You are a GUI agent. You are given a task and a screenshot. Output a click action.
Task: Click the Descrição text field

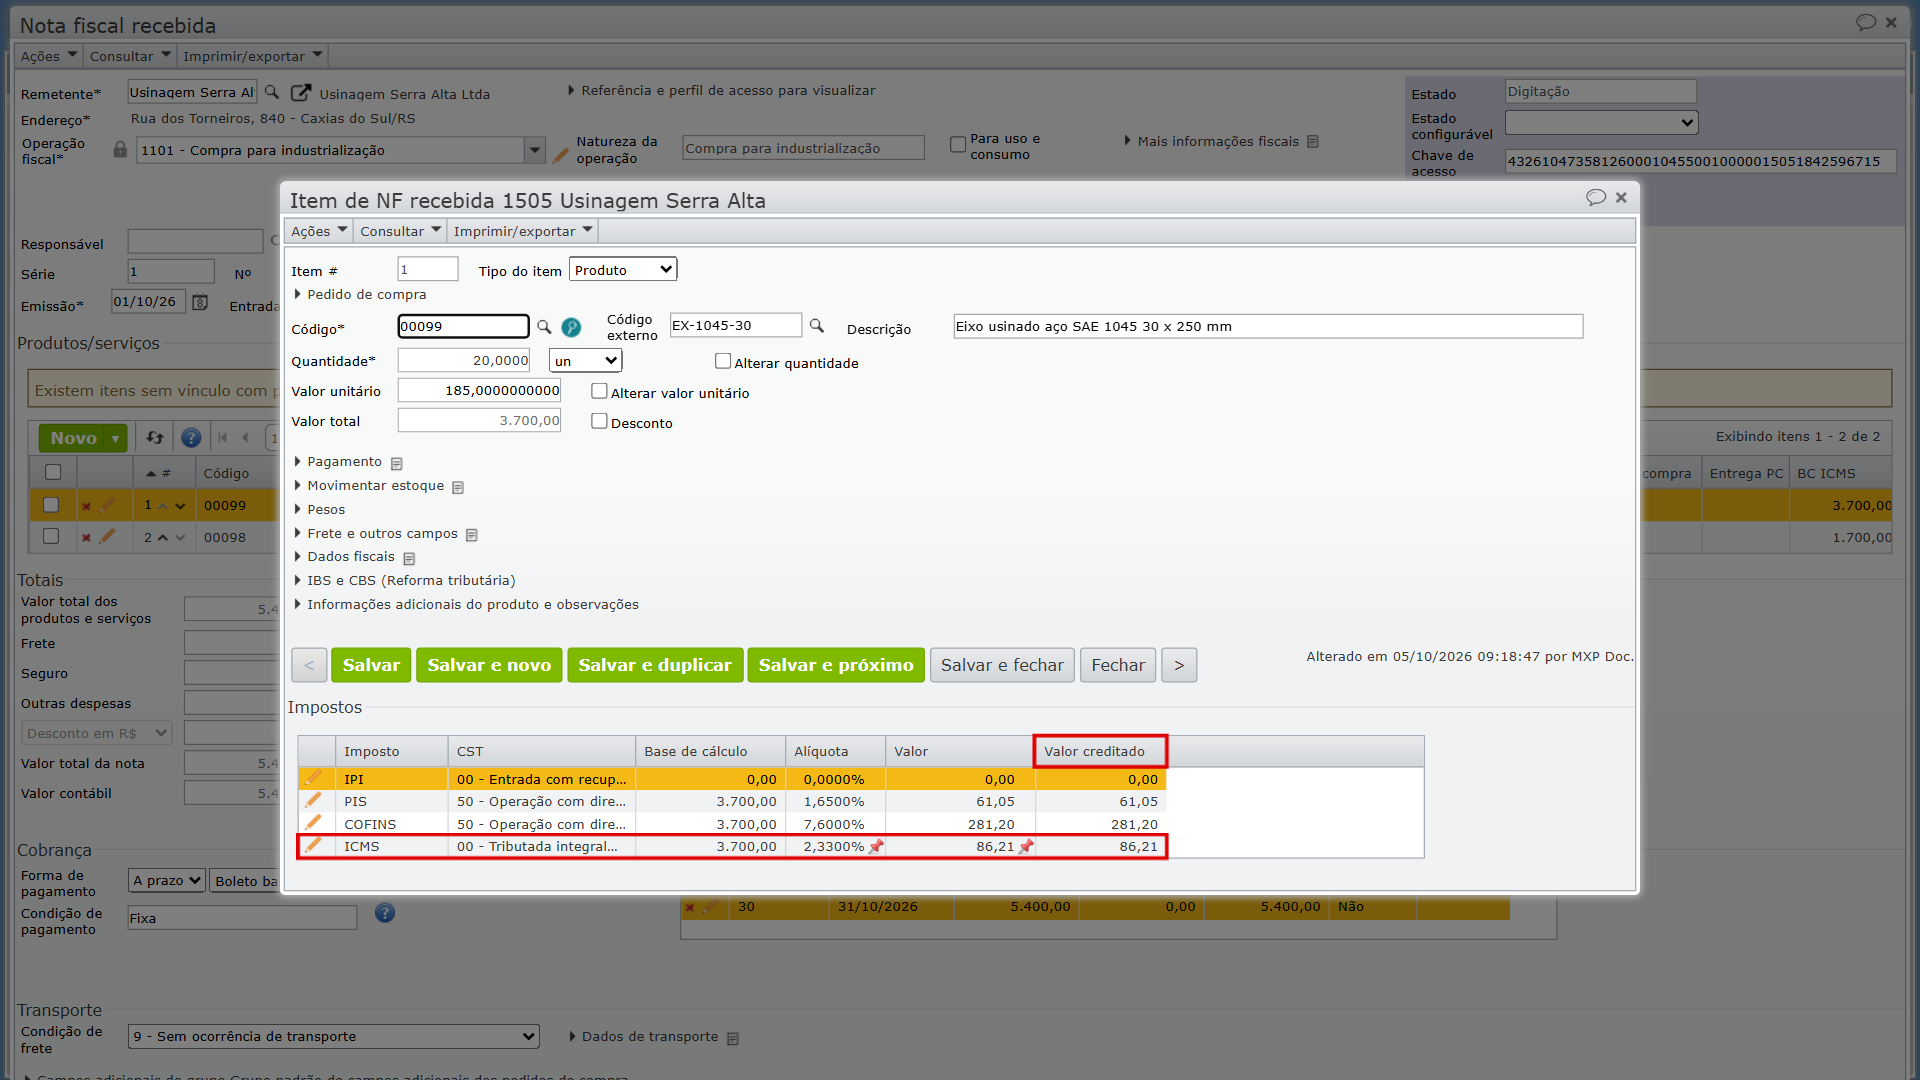[1268, 326]
